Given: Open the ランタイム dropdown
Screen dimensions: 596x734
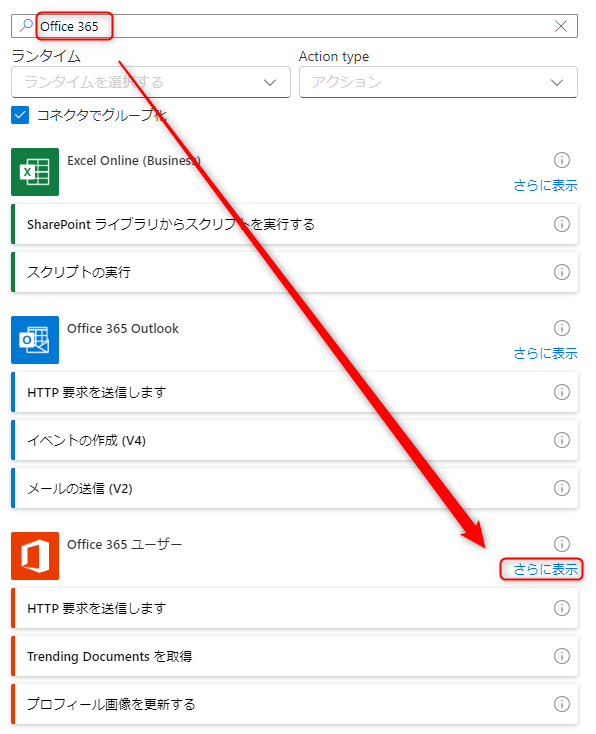Looking at the screenshot, I should pyautogui.click(x=150, y=82).
